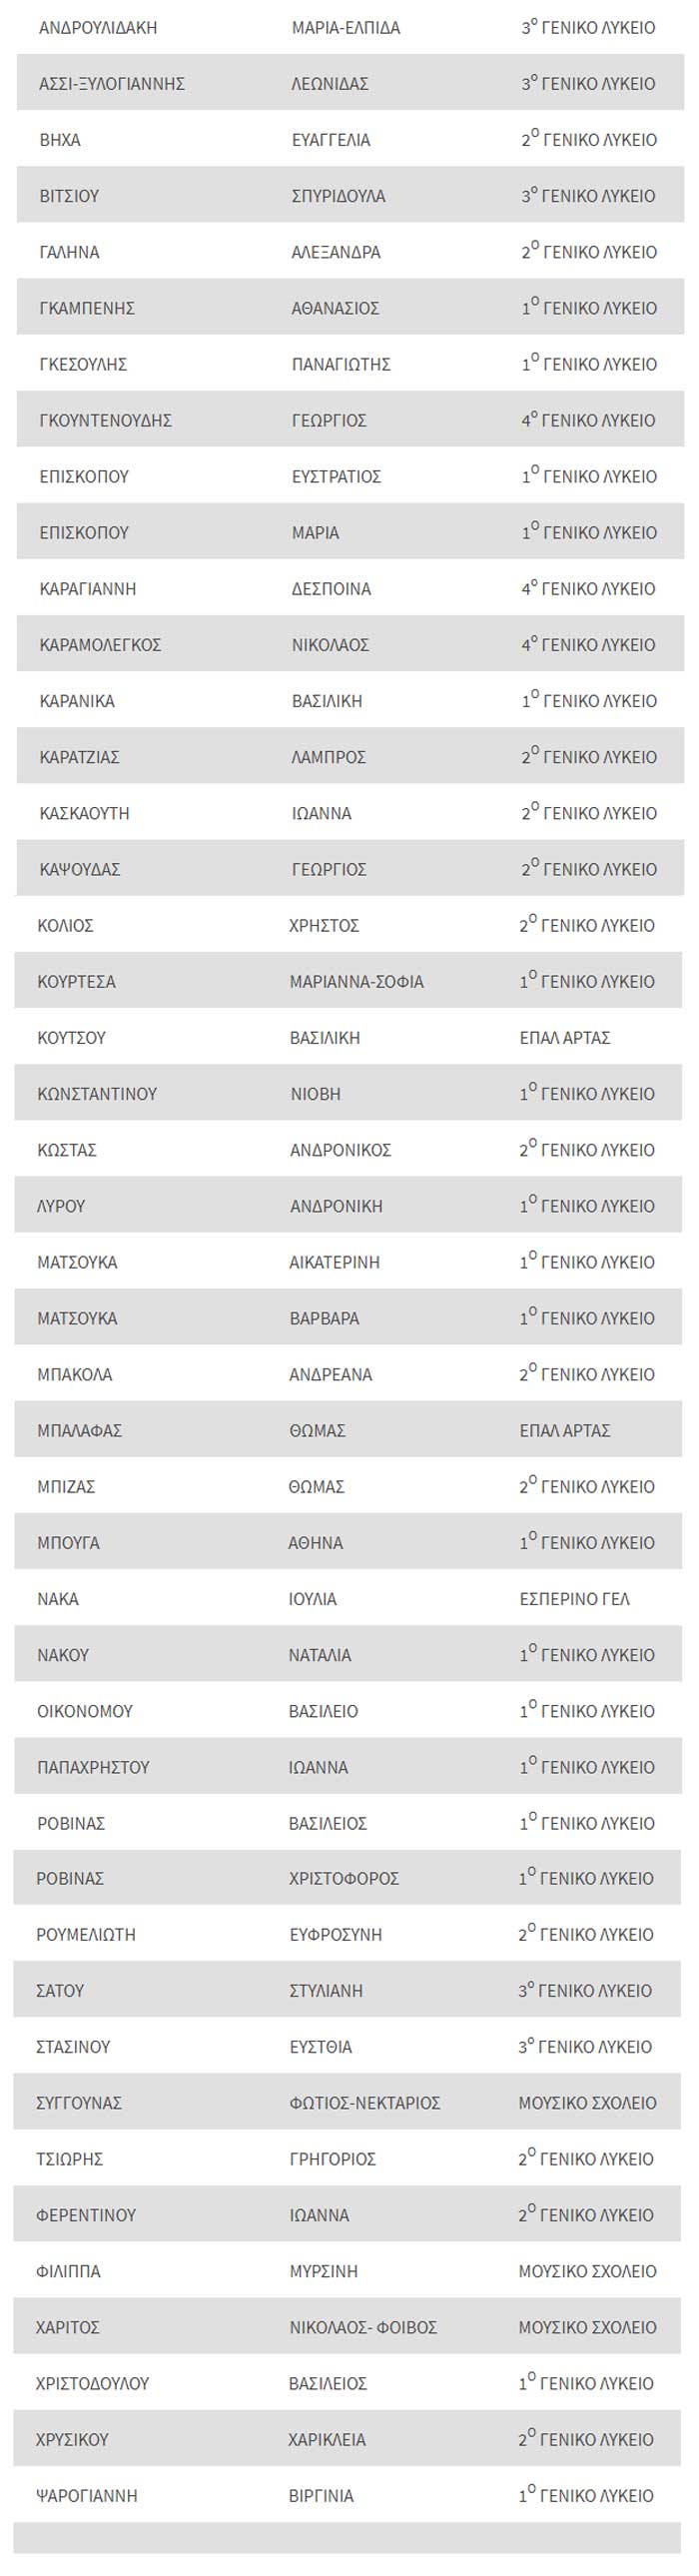Screen dimensions: 699x2576
Task: Select the first name ΜΑΡΙΑΝΝΑ-ΣΟΦΙΑ
Action: pyautogui.click(x=356, y=982)
